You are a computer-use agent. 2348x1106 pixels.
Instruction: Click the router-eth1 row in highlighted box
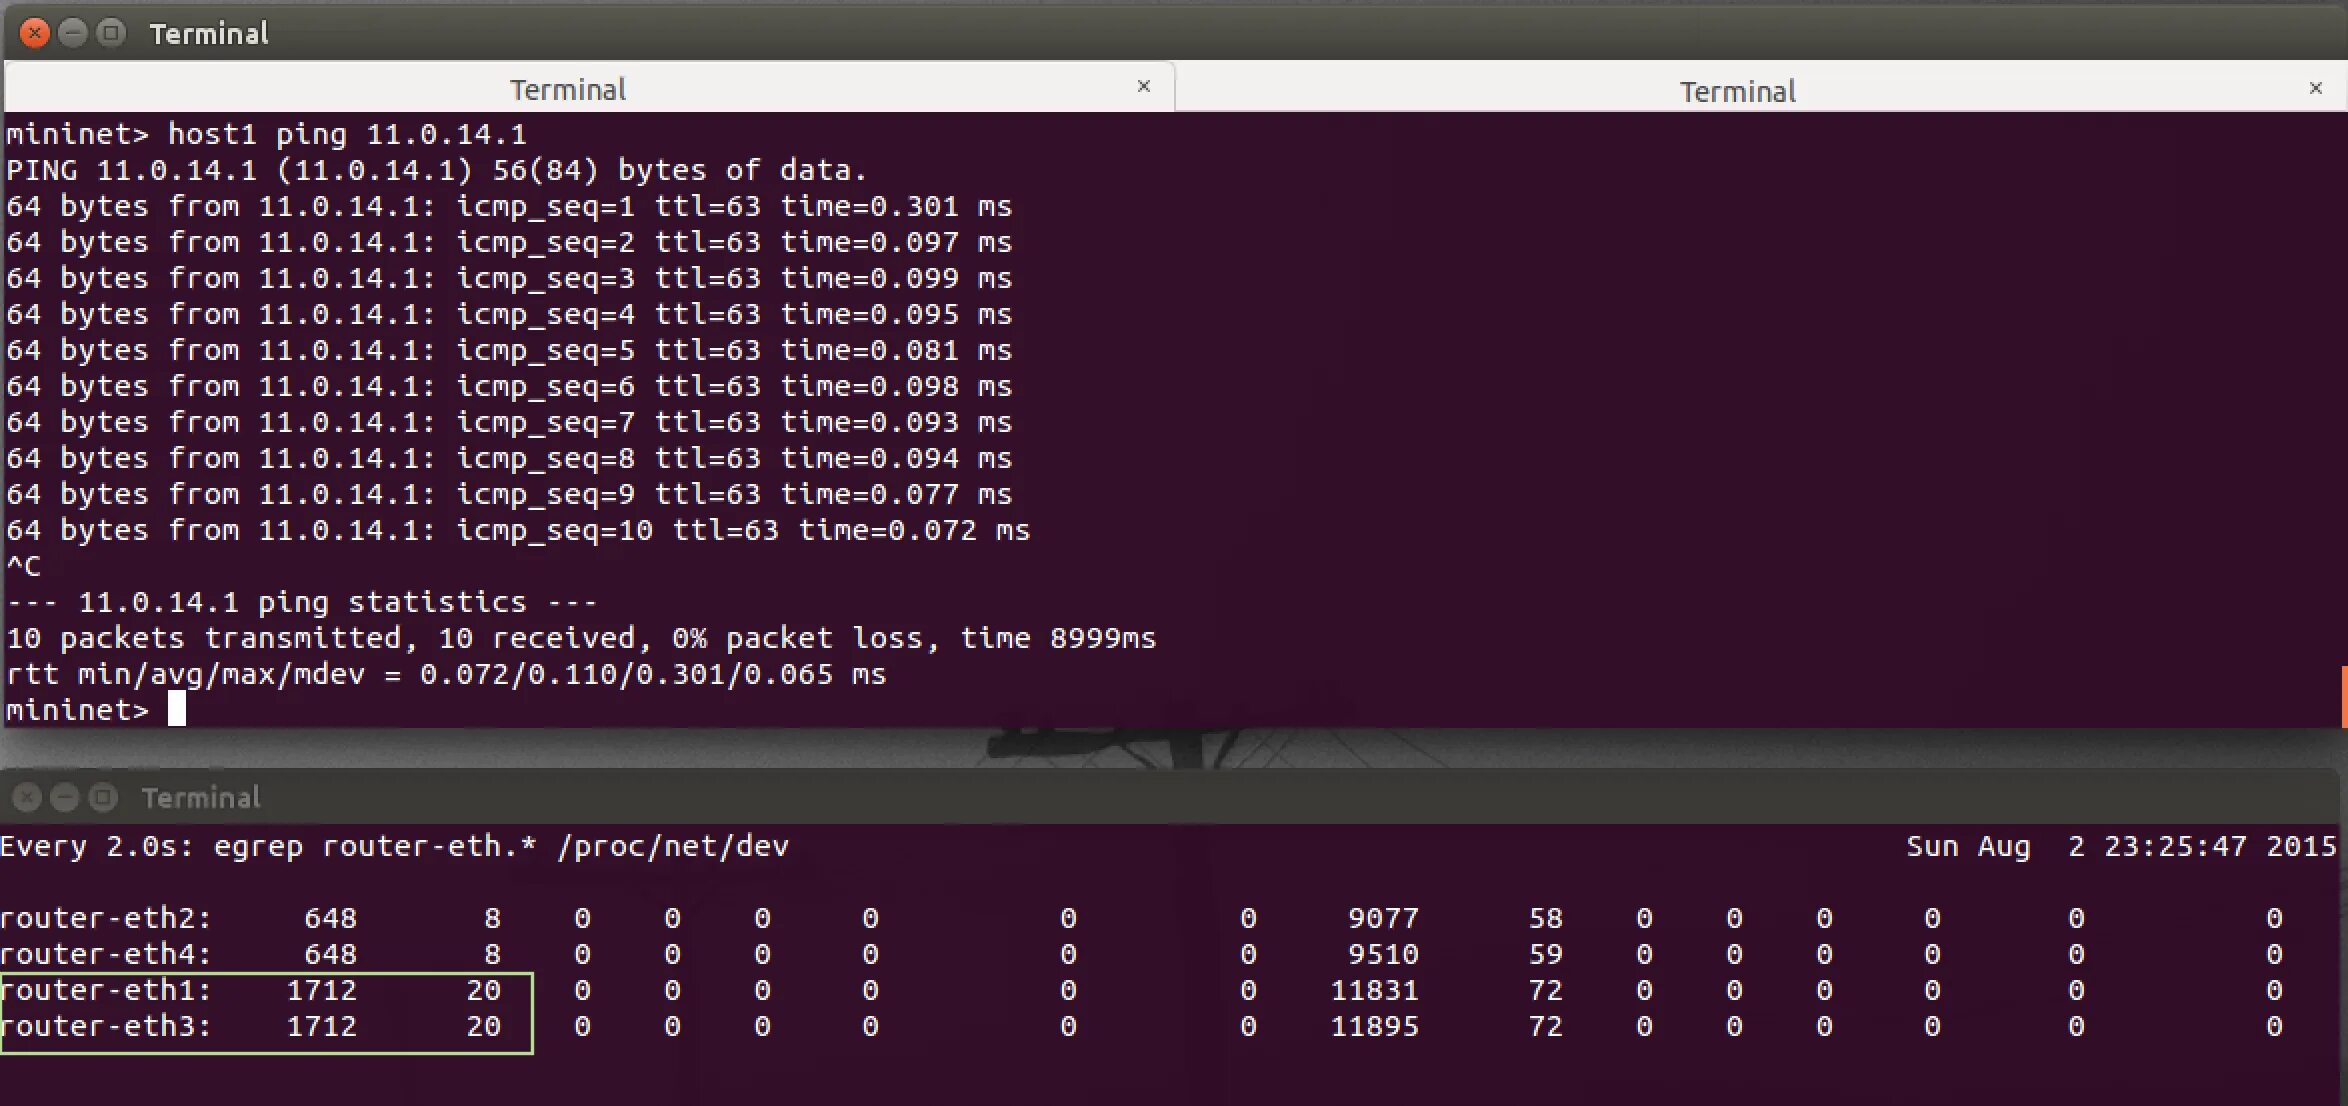coord(106,990)
